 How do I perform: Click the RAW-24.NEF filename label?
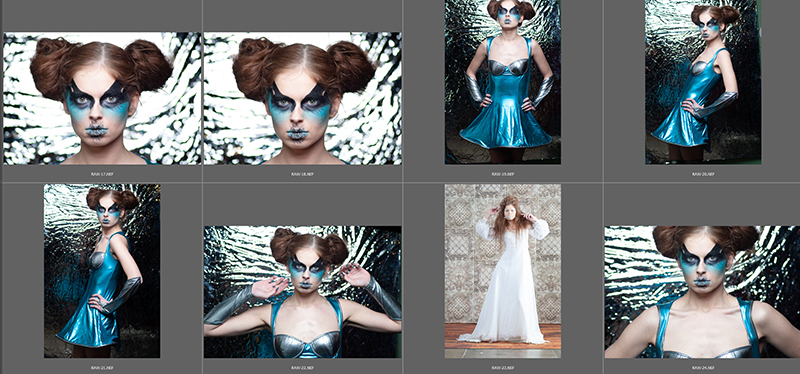coord(703,367)
